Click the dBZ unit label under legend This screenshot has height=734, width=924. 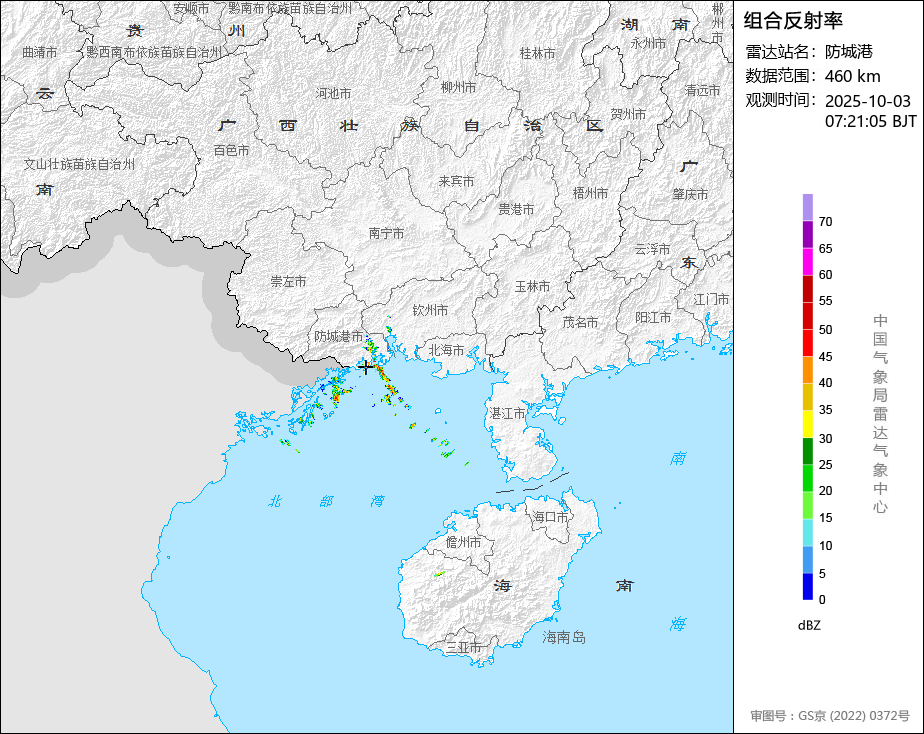coord(809,625)
